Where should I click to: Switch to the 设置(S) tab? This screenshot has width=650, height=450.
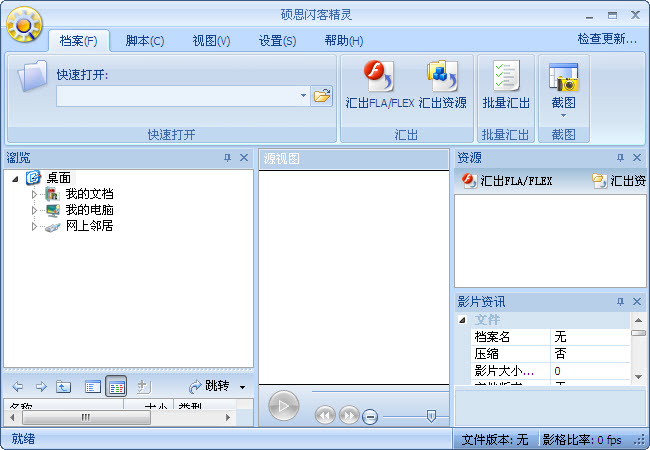[x=277, y=41]
